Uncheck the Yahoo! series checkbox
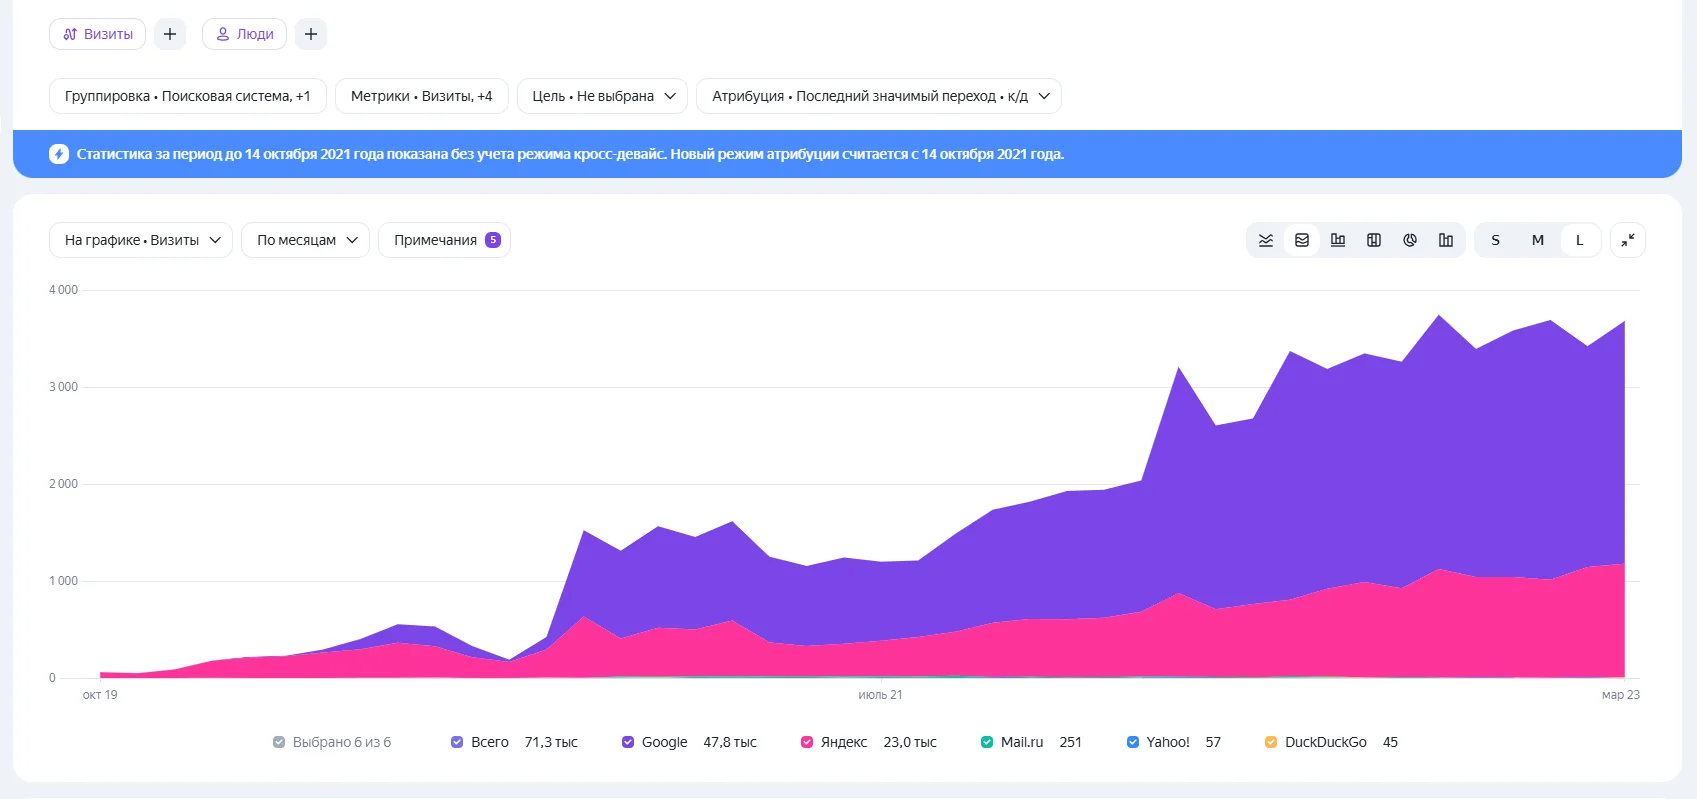 1133,742
